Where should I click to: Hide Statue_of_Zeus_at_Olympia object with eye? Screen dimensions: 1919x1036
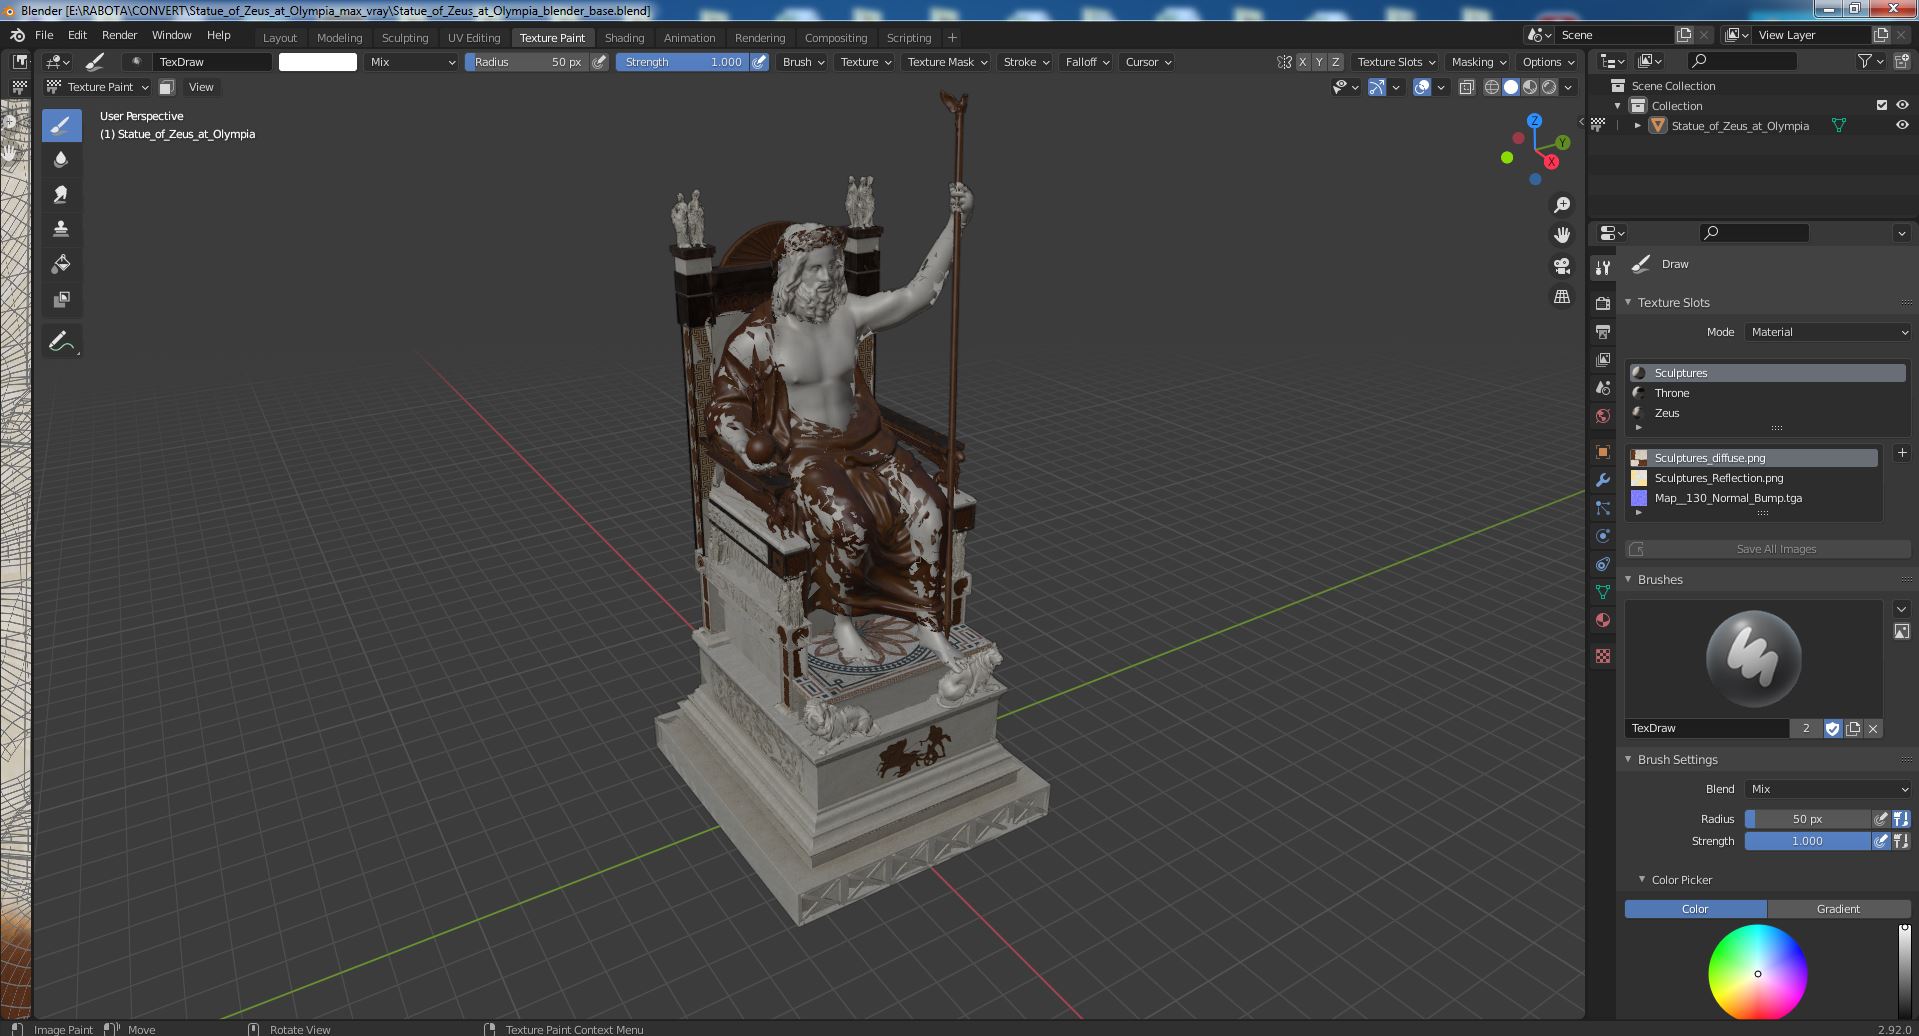click(x=1901, y=125)
